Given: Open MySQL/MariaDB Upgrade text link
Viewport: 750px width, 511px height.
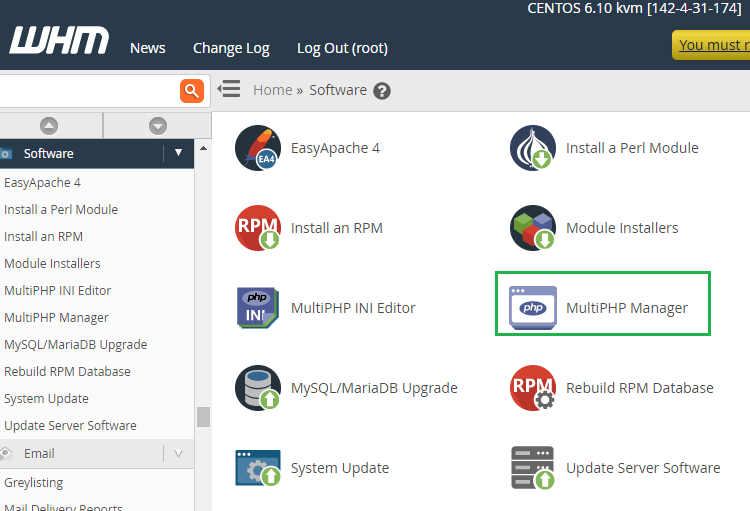Looking at the screenshot, I should pyautogui.click(x=374, y=388).
